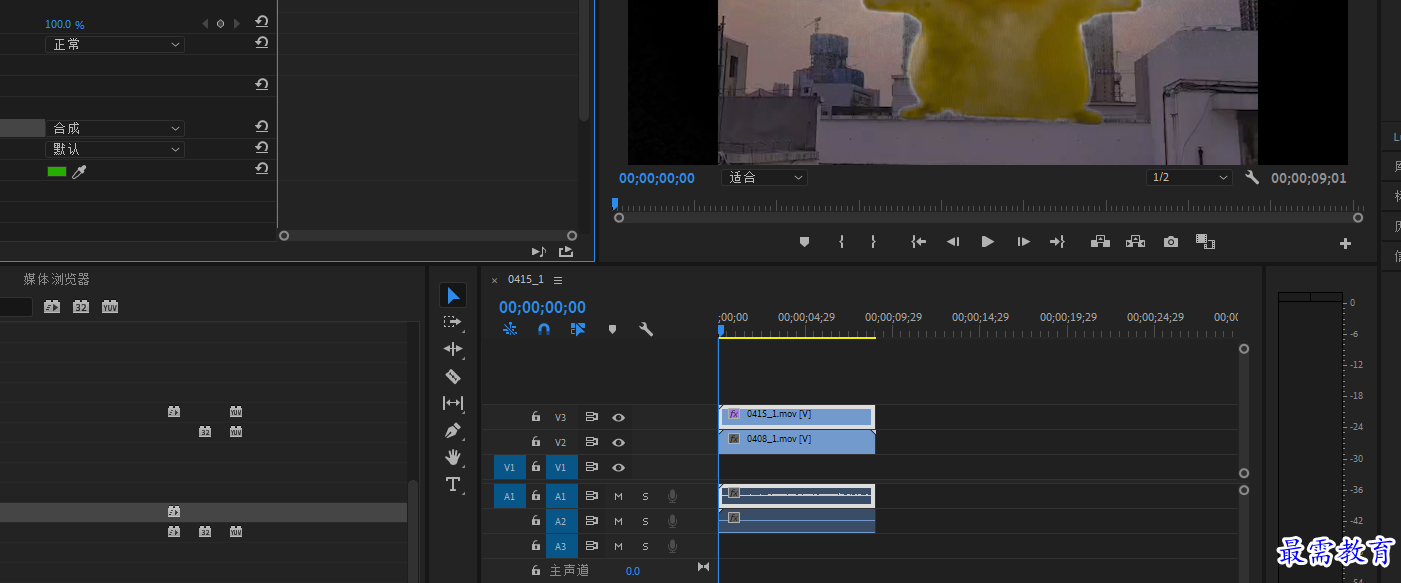Step back one frame
1401x583 pixels.
click(953, 242)
